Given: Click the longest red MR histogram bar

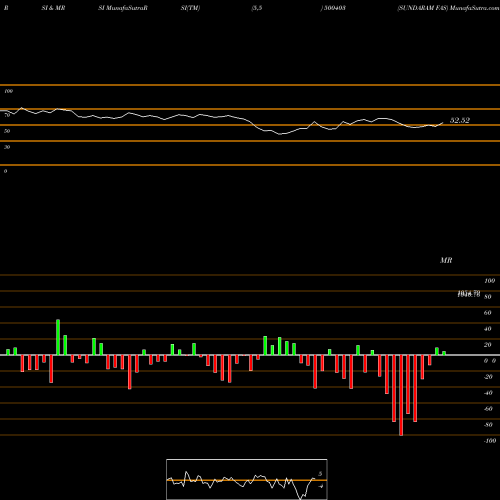Looking at the screenshot, I should tap(401, 395).
